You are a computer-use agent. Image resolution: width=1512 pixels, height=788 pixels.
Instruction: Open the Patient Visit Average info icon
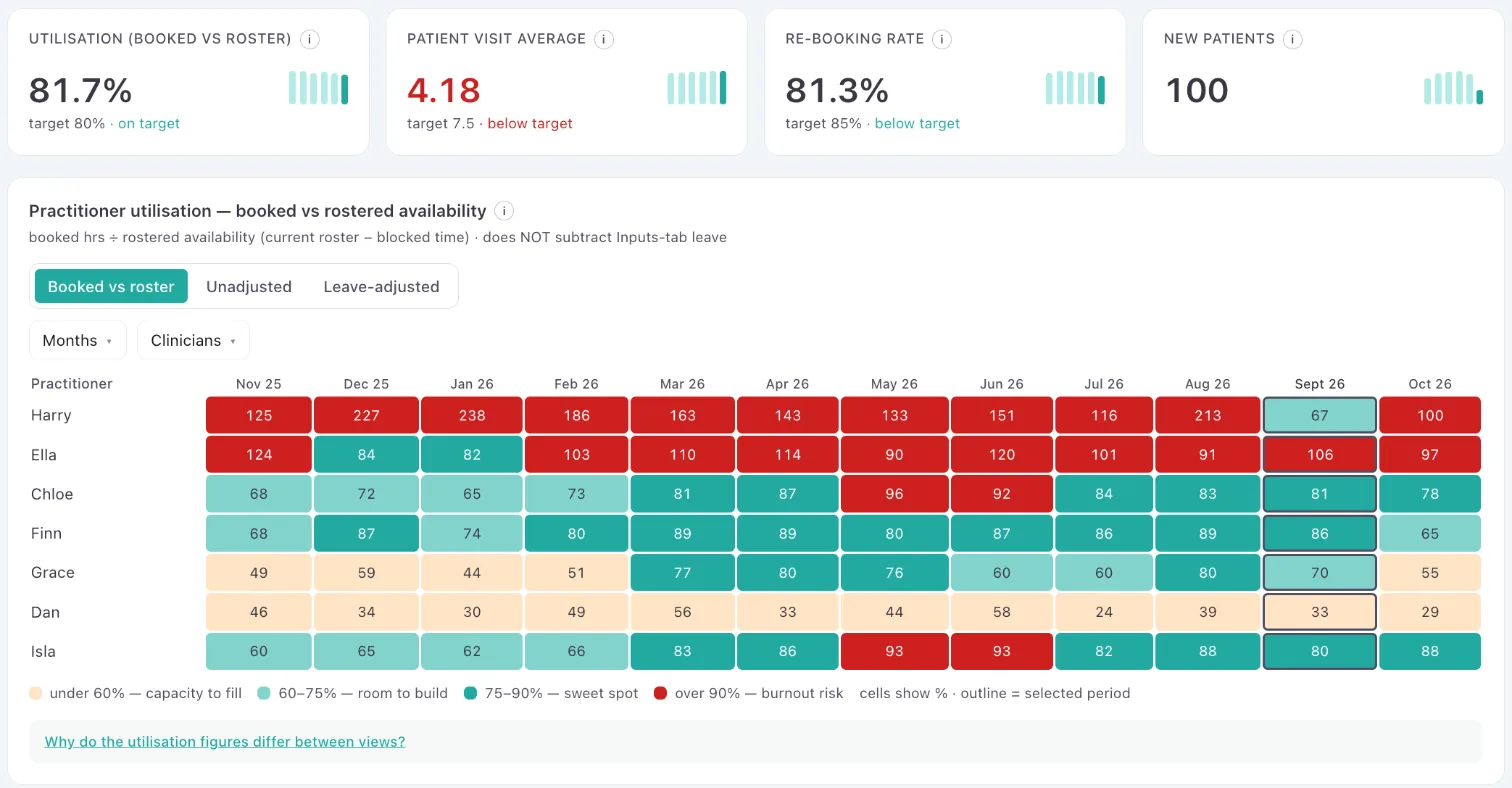tap(603, 39)
